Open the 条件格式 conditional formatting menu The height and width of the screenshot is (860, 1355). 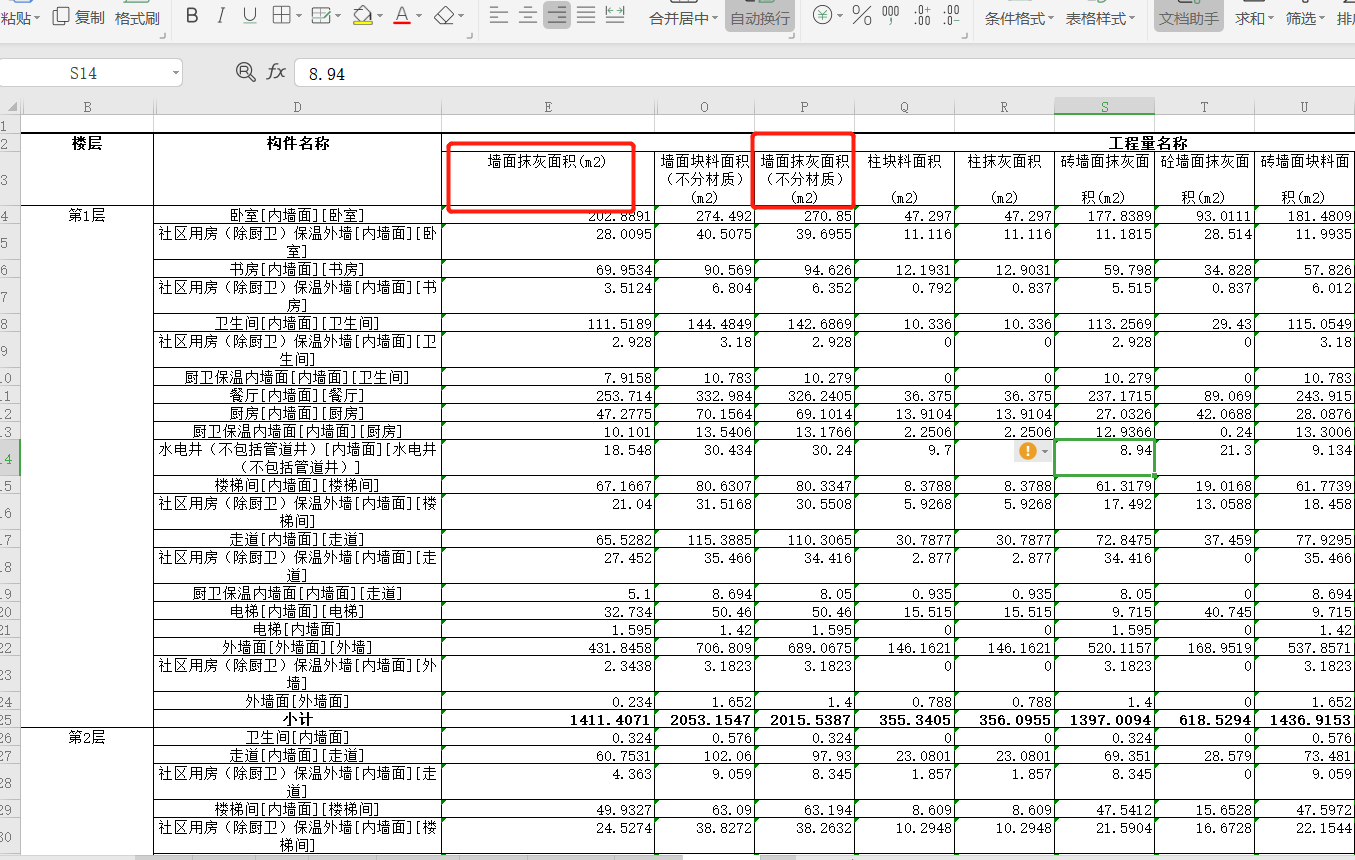click(1020, 18)
